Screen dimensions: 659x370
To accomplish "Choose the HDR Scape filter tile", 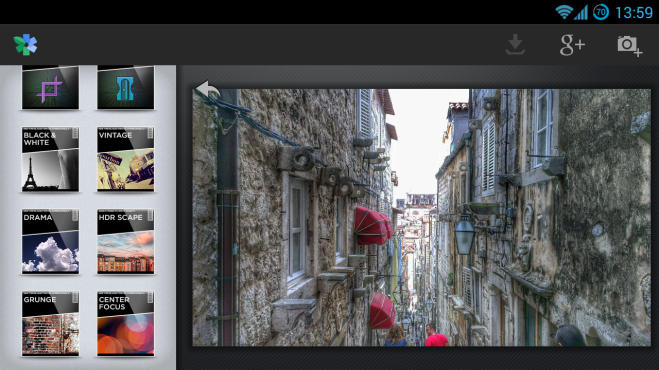I will click(x=126, y=241).
